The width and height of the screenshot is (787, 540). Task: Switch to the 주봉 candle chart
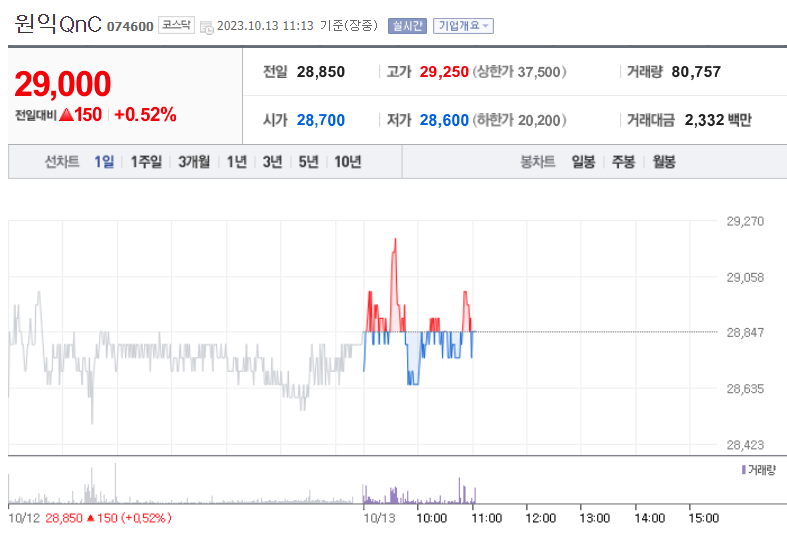point(623,162)
